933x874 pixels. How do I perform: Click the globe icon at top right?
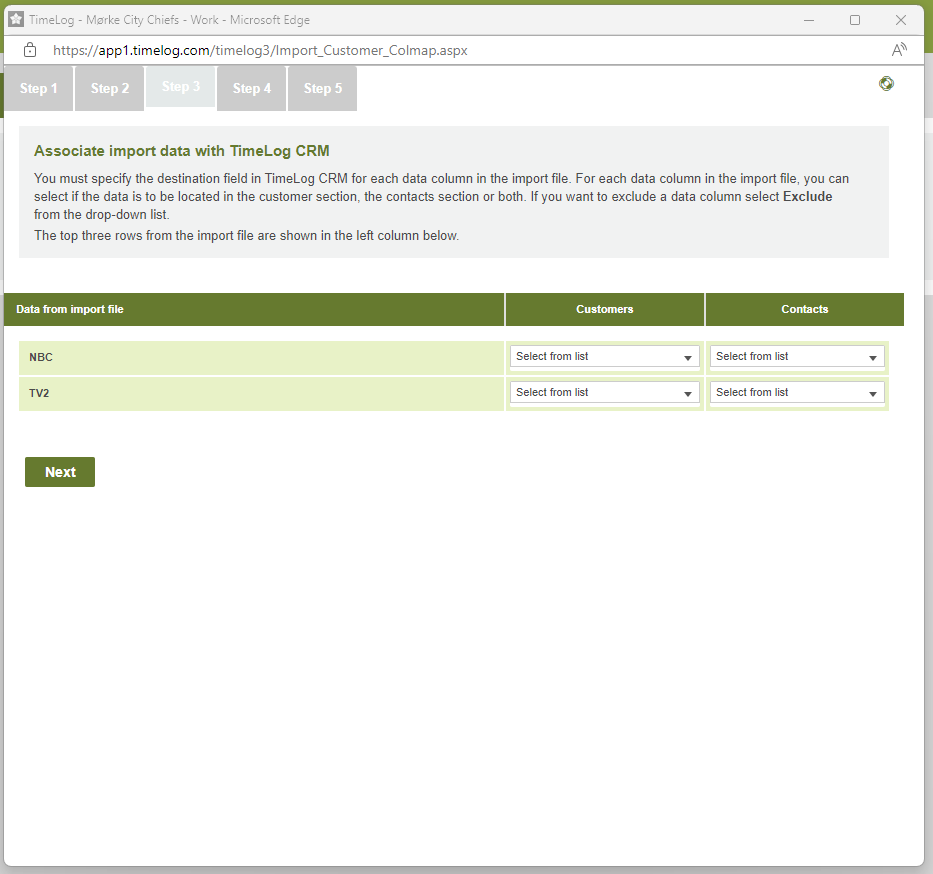click(886, 84)
